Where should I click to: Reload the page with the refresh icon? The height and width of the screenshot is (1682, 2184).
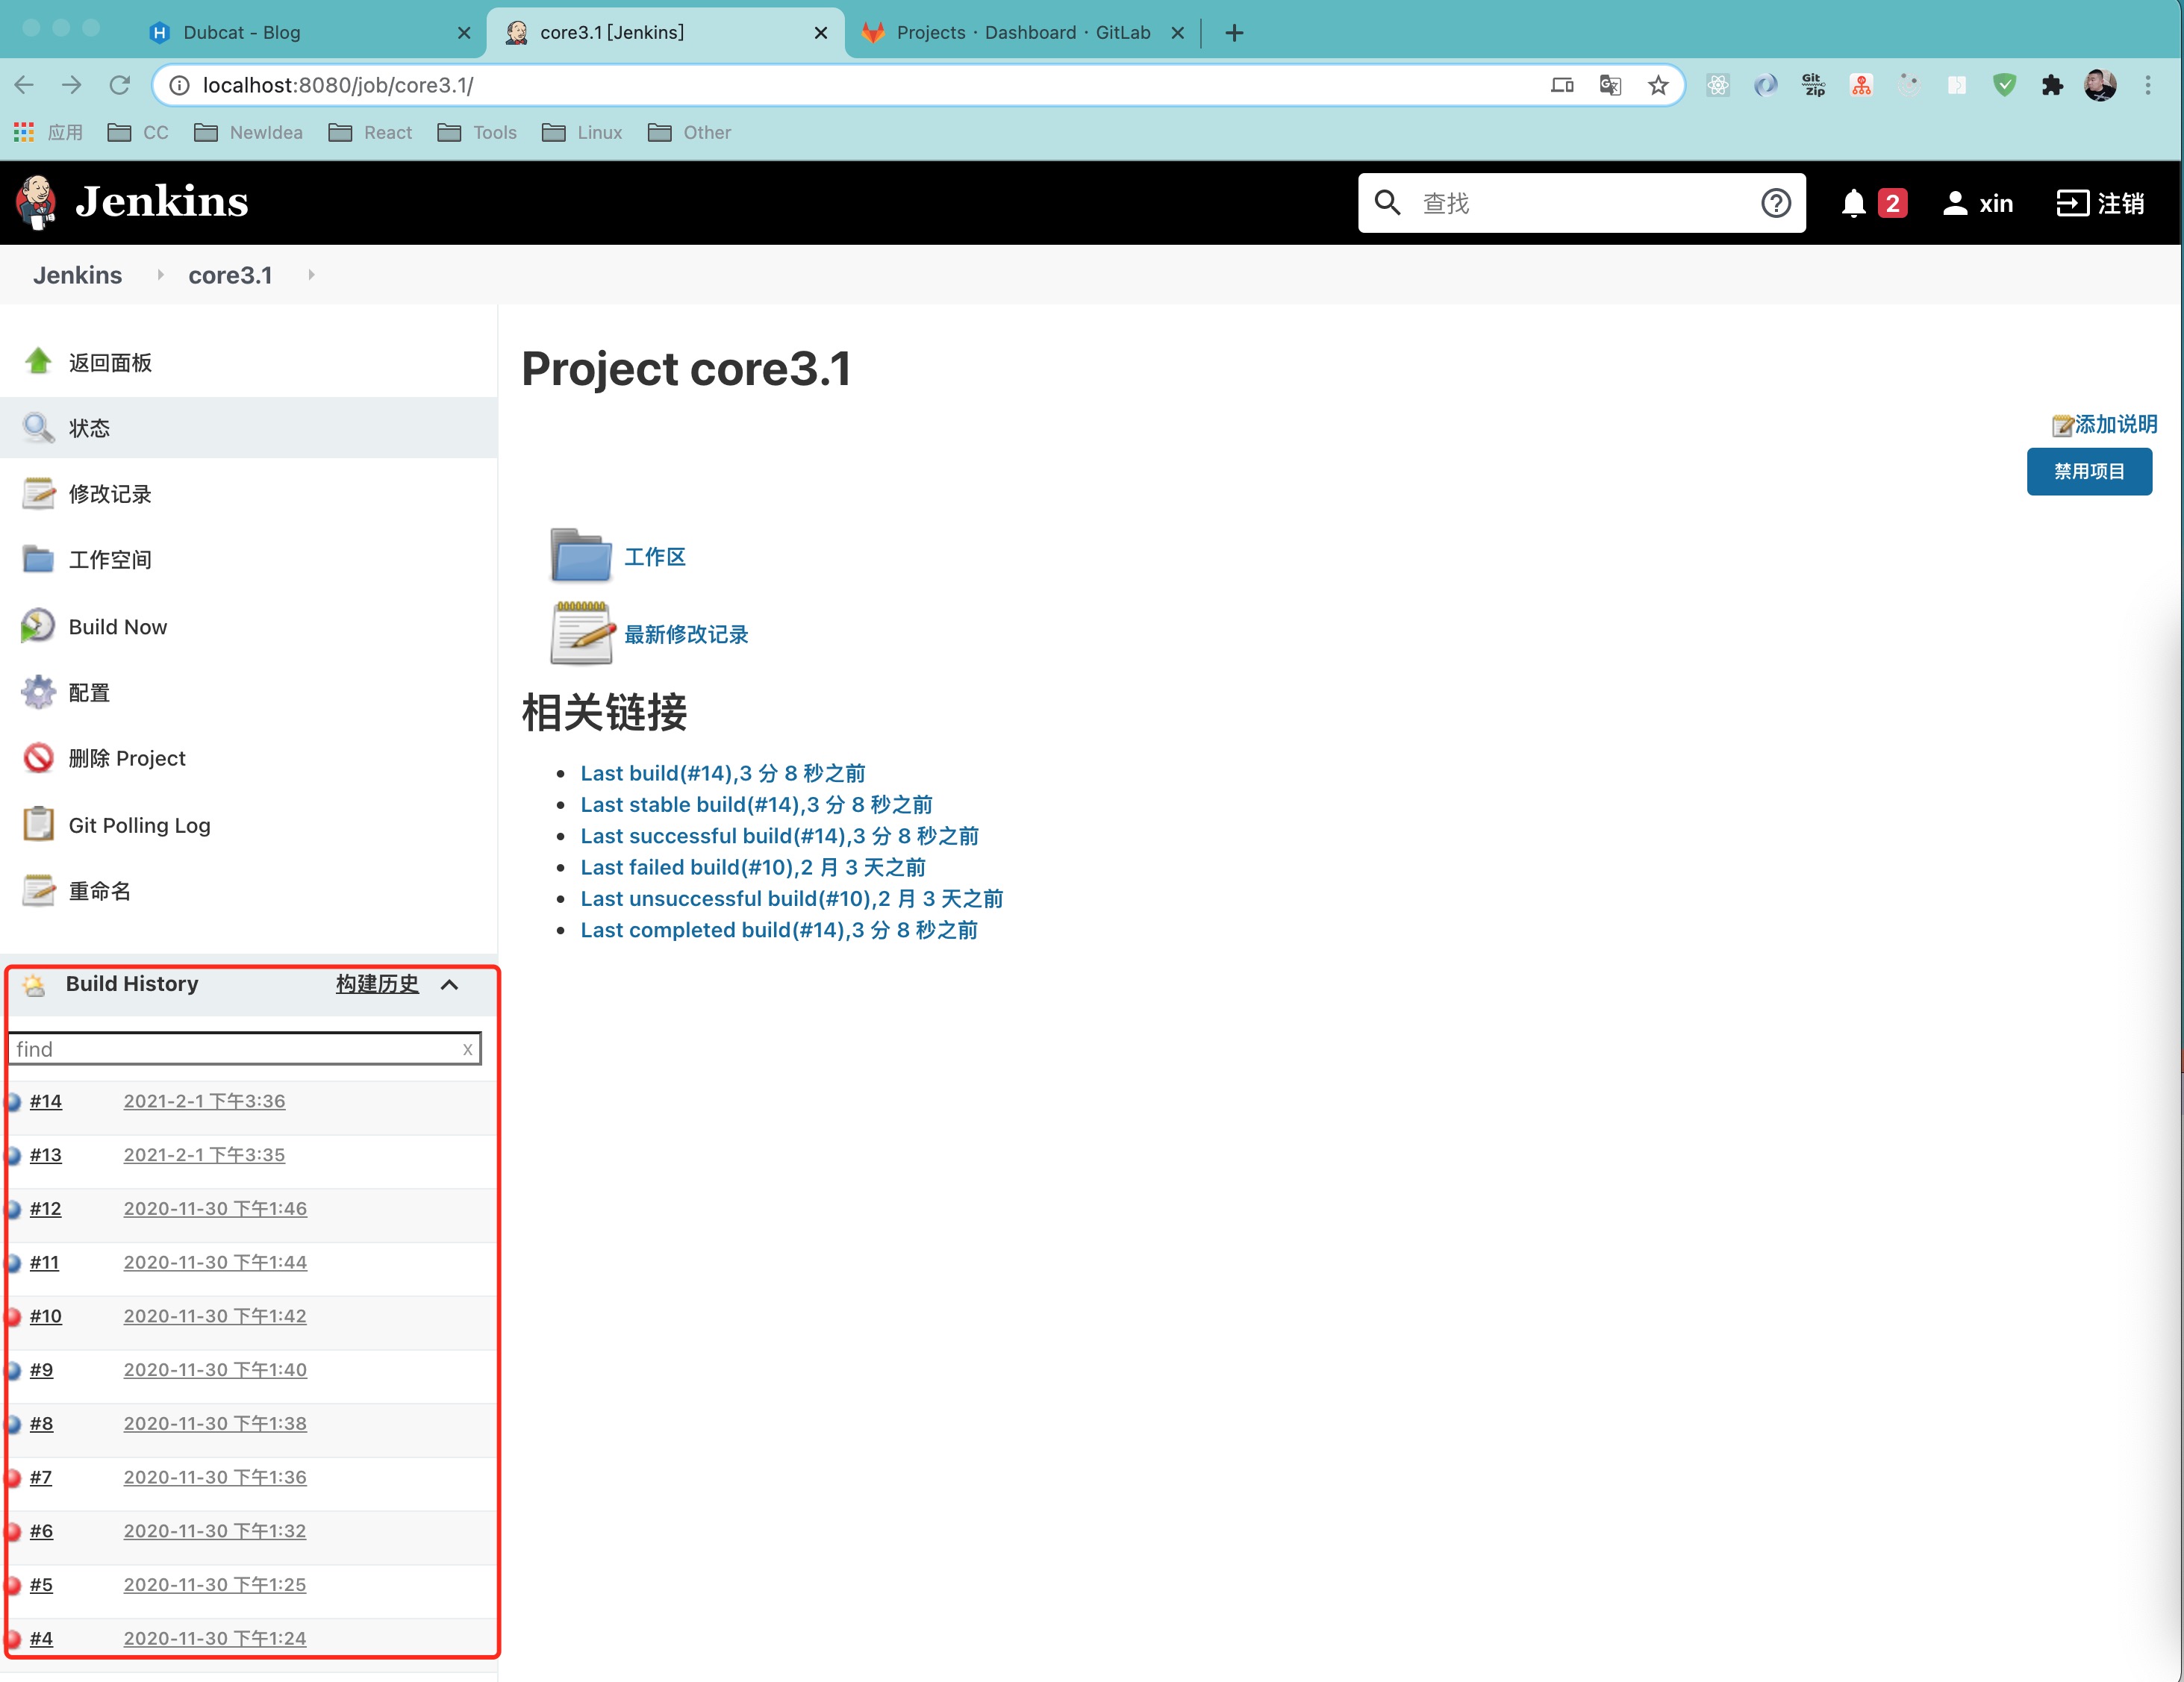(119, 85)
